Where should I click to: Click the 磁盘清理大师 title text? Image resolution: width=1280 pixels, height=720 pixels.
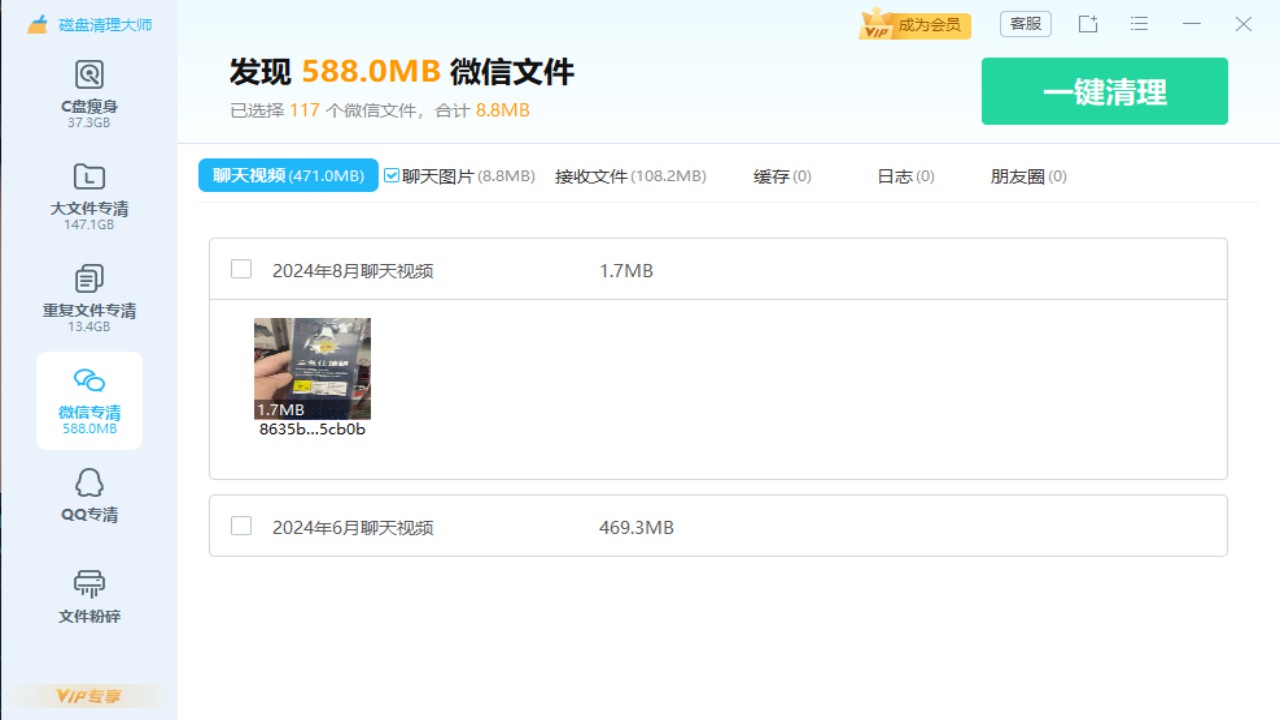click(x=105, y=25)
